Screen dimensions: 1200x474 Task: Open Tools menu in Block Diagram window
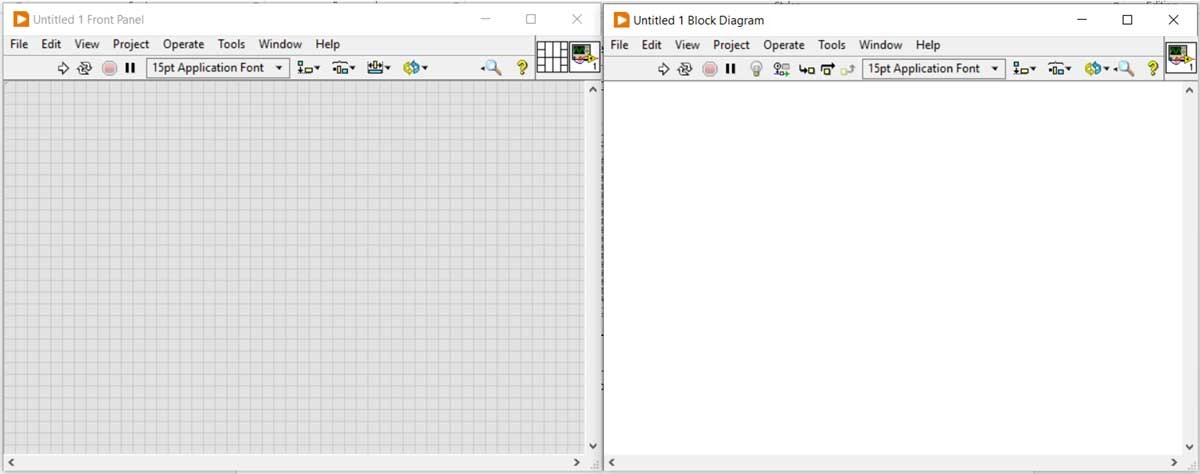[x=831, y=45]
